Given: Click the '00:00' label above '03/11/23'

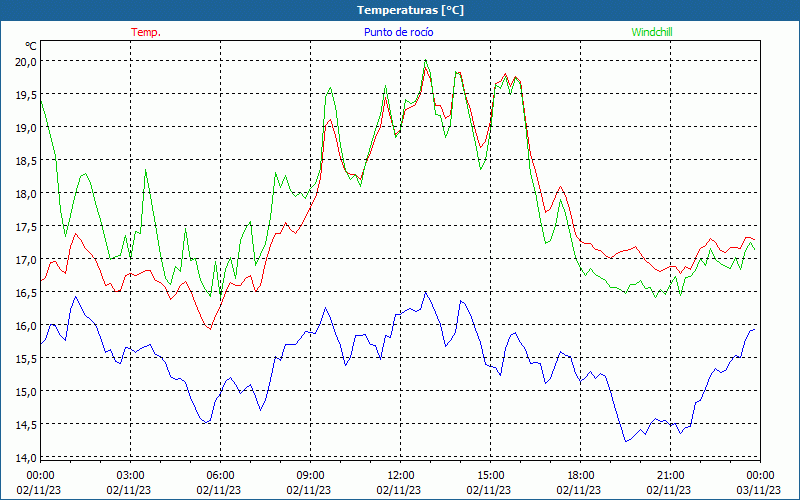Looking at the screenshot, I should click(x=761, y=475).
